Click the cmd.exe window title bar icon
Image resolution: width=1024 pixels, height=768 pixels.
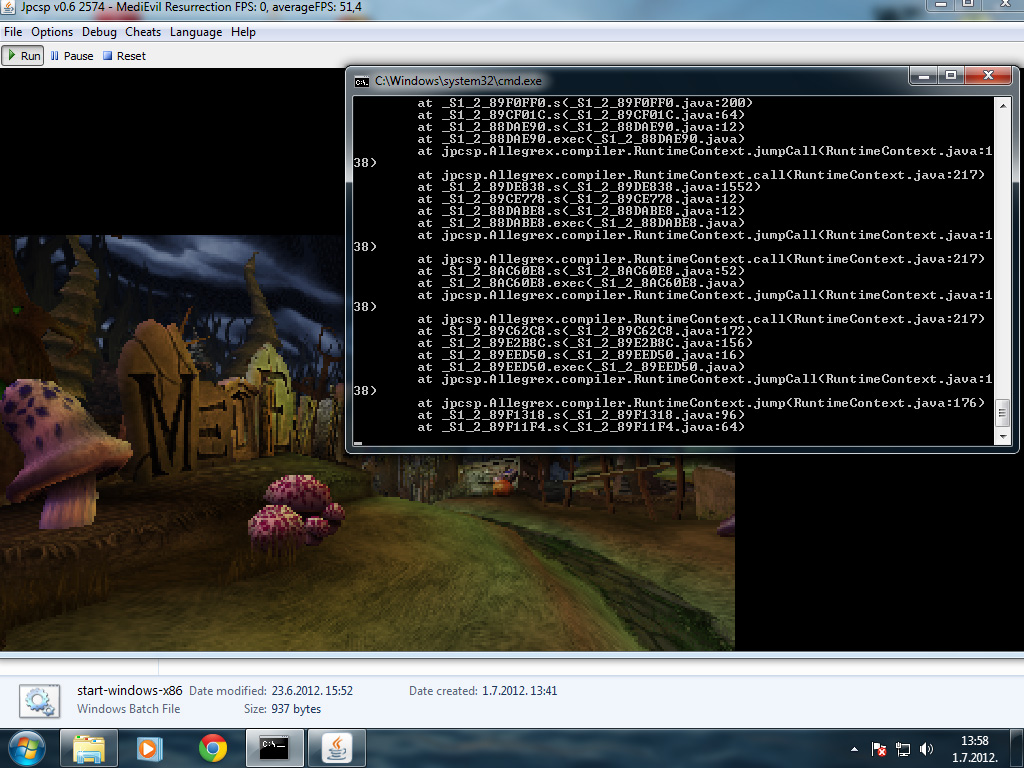pyautogui.click(x=361, y=80)
